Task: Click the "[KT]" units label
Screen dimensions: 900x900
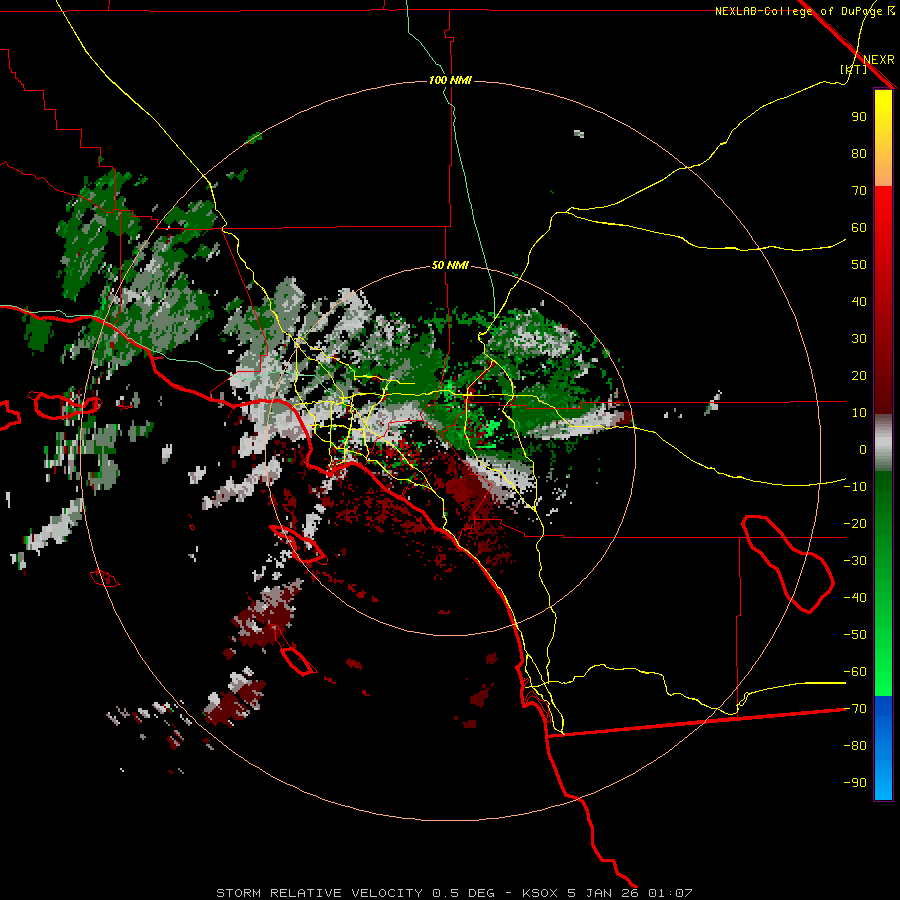Action: pos(854,69)
